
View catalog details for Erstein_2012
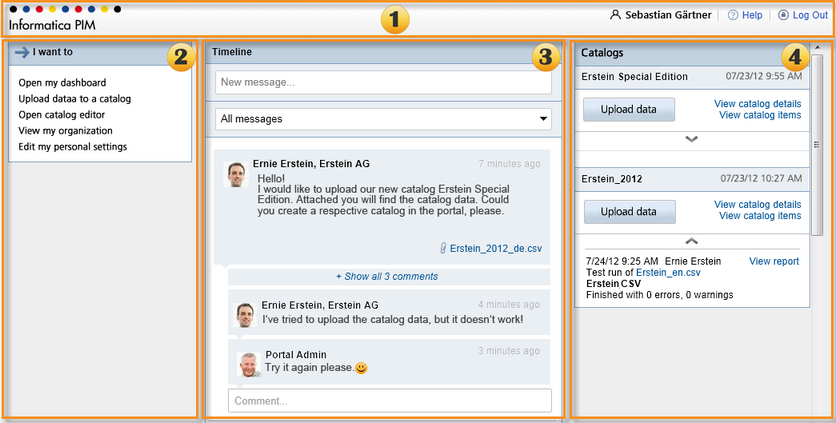point(757,204)
